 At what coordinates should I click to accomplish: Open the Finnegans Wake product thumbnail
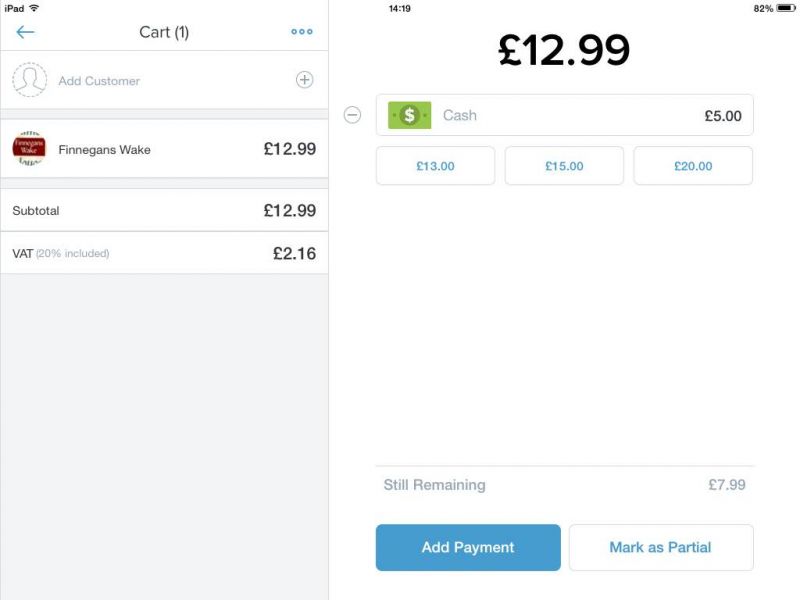pyautogui.click(x=29, y=148)
